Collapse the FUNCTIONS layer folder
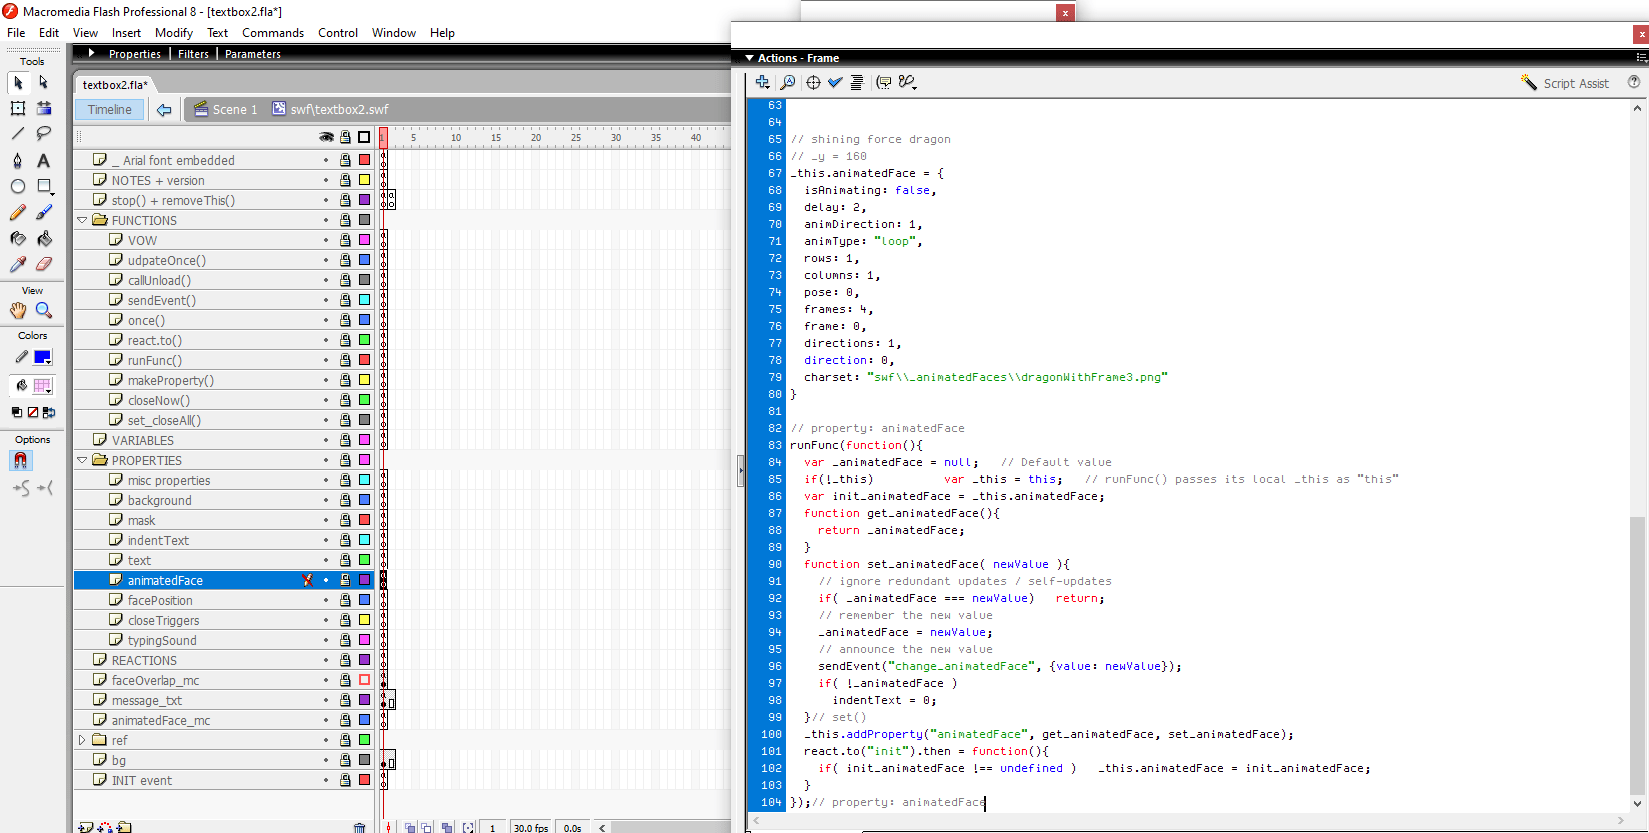The width and height of the screenshot is (1649, 833). (82, 220)
